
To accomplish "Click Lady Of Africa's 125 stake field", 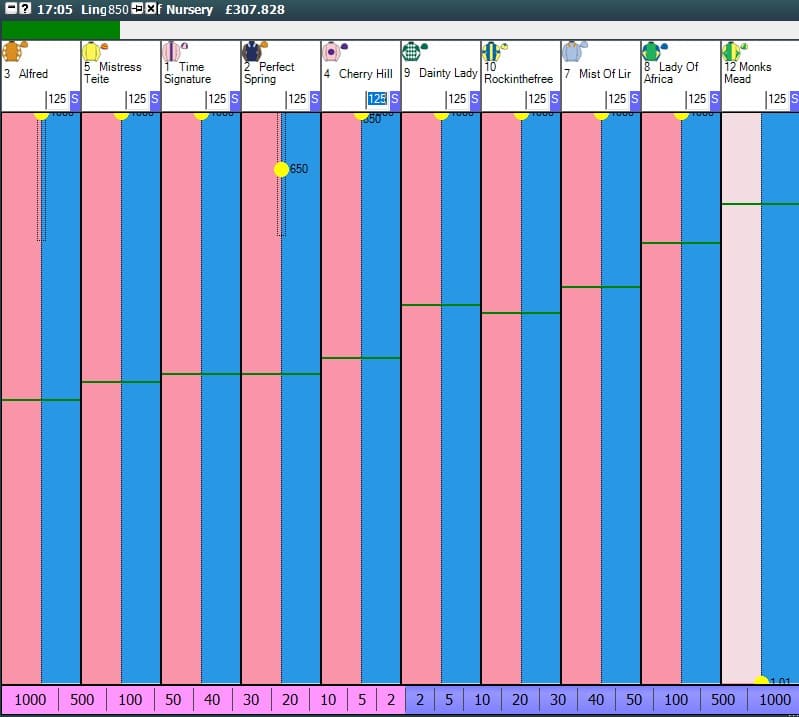I will click(x=698, y=99).
